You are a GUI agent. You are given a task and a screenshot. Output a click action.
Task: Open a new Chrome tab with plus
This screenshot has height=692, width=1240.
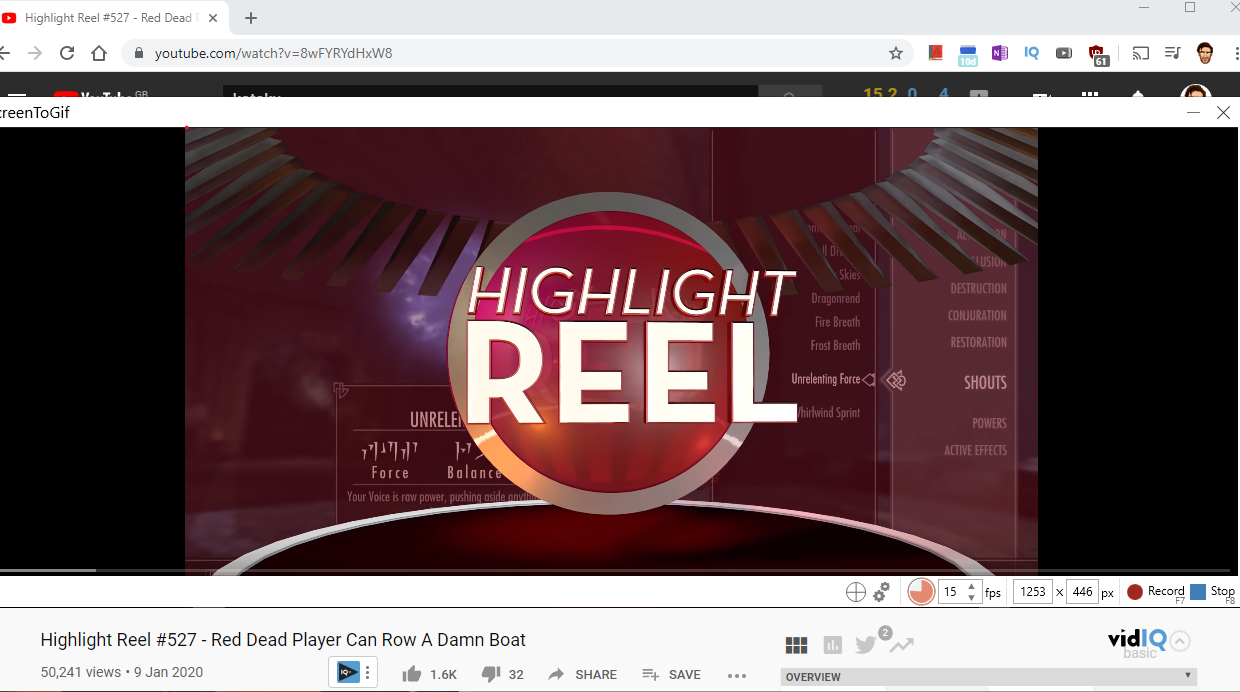251,18
